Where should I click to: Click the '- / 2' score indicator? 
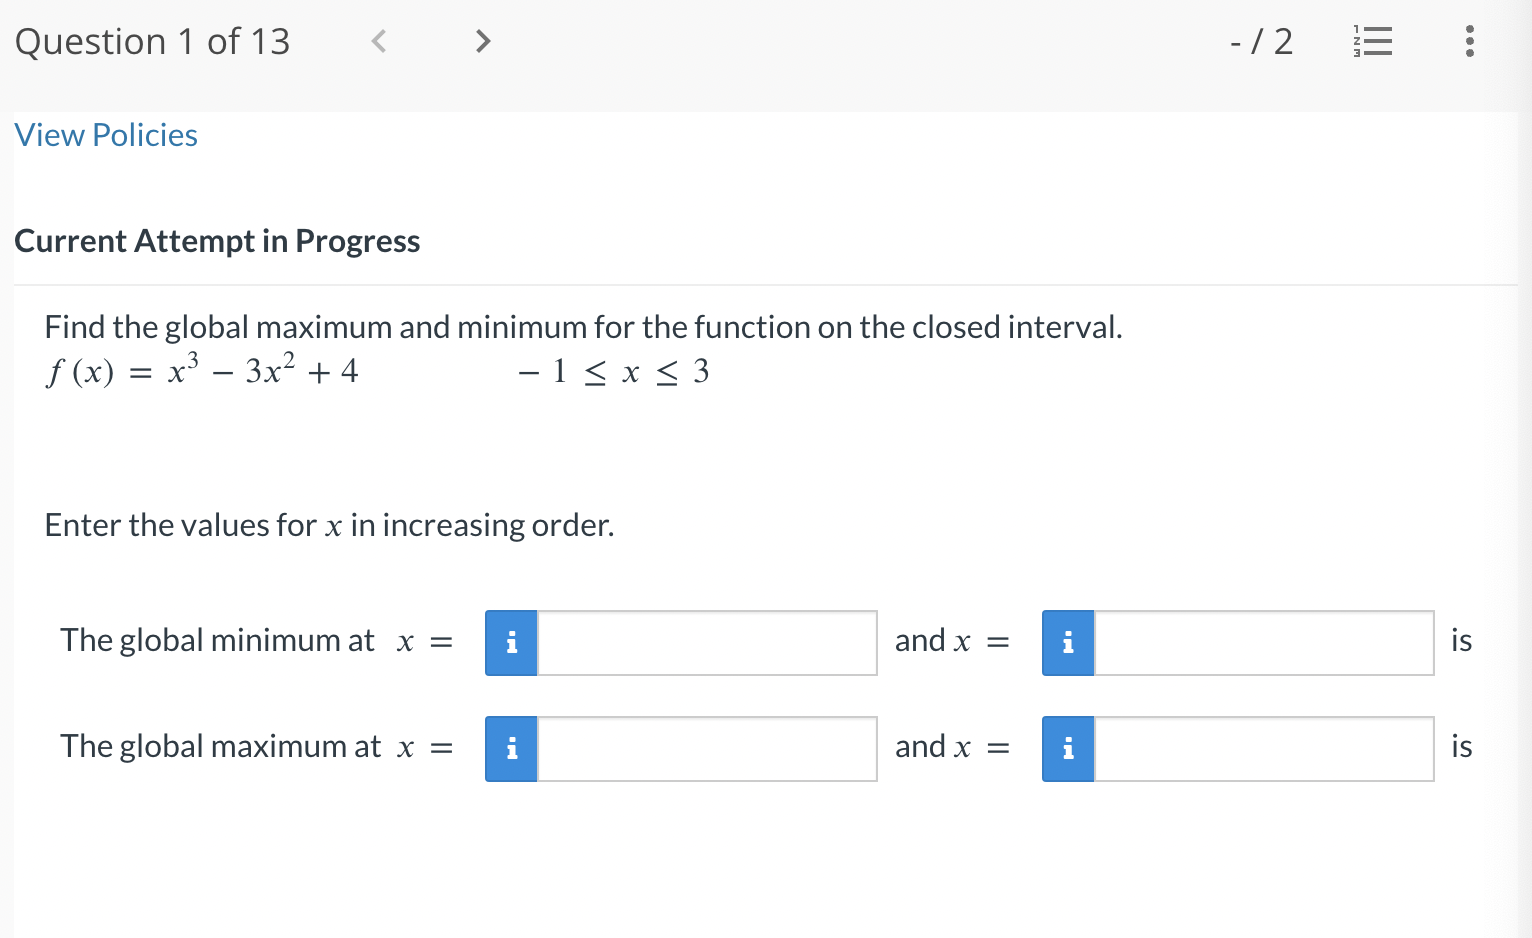click(x=1261, y=41)
